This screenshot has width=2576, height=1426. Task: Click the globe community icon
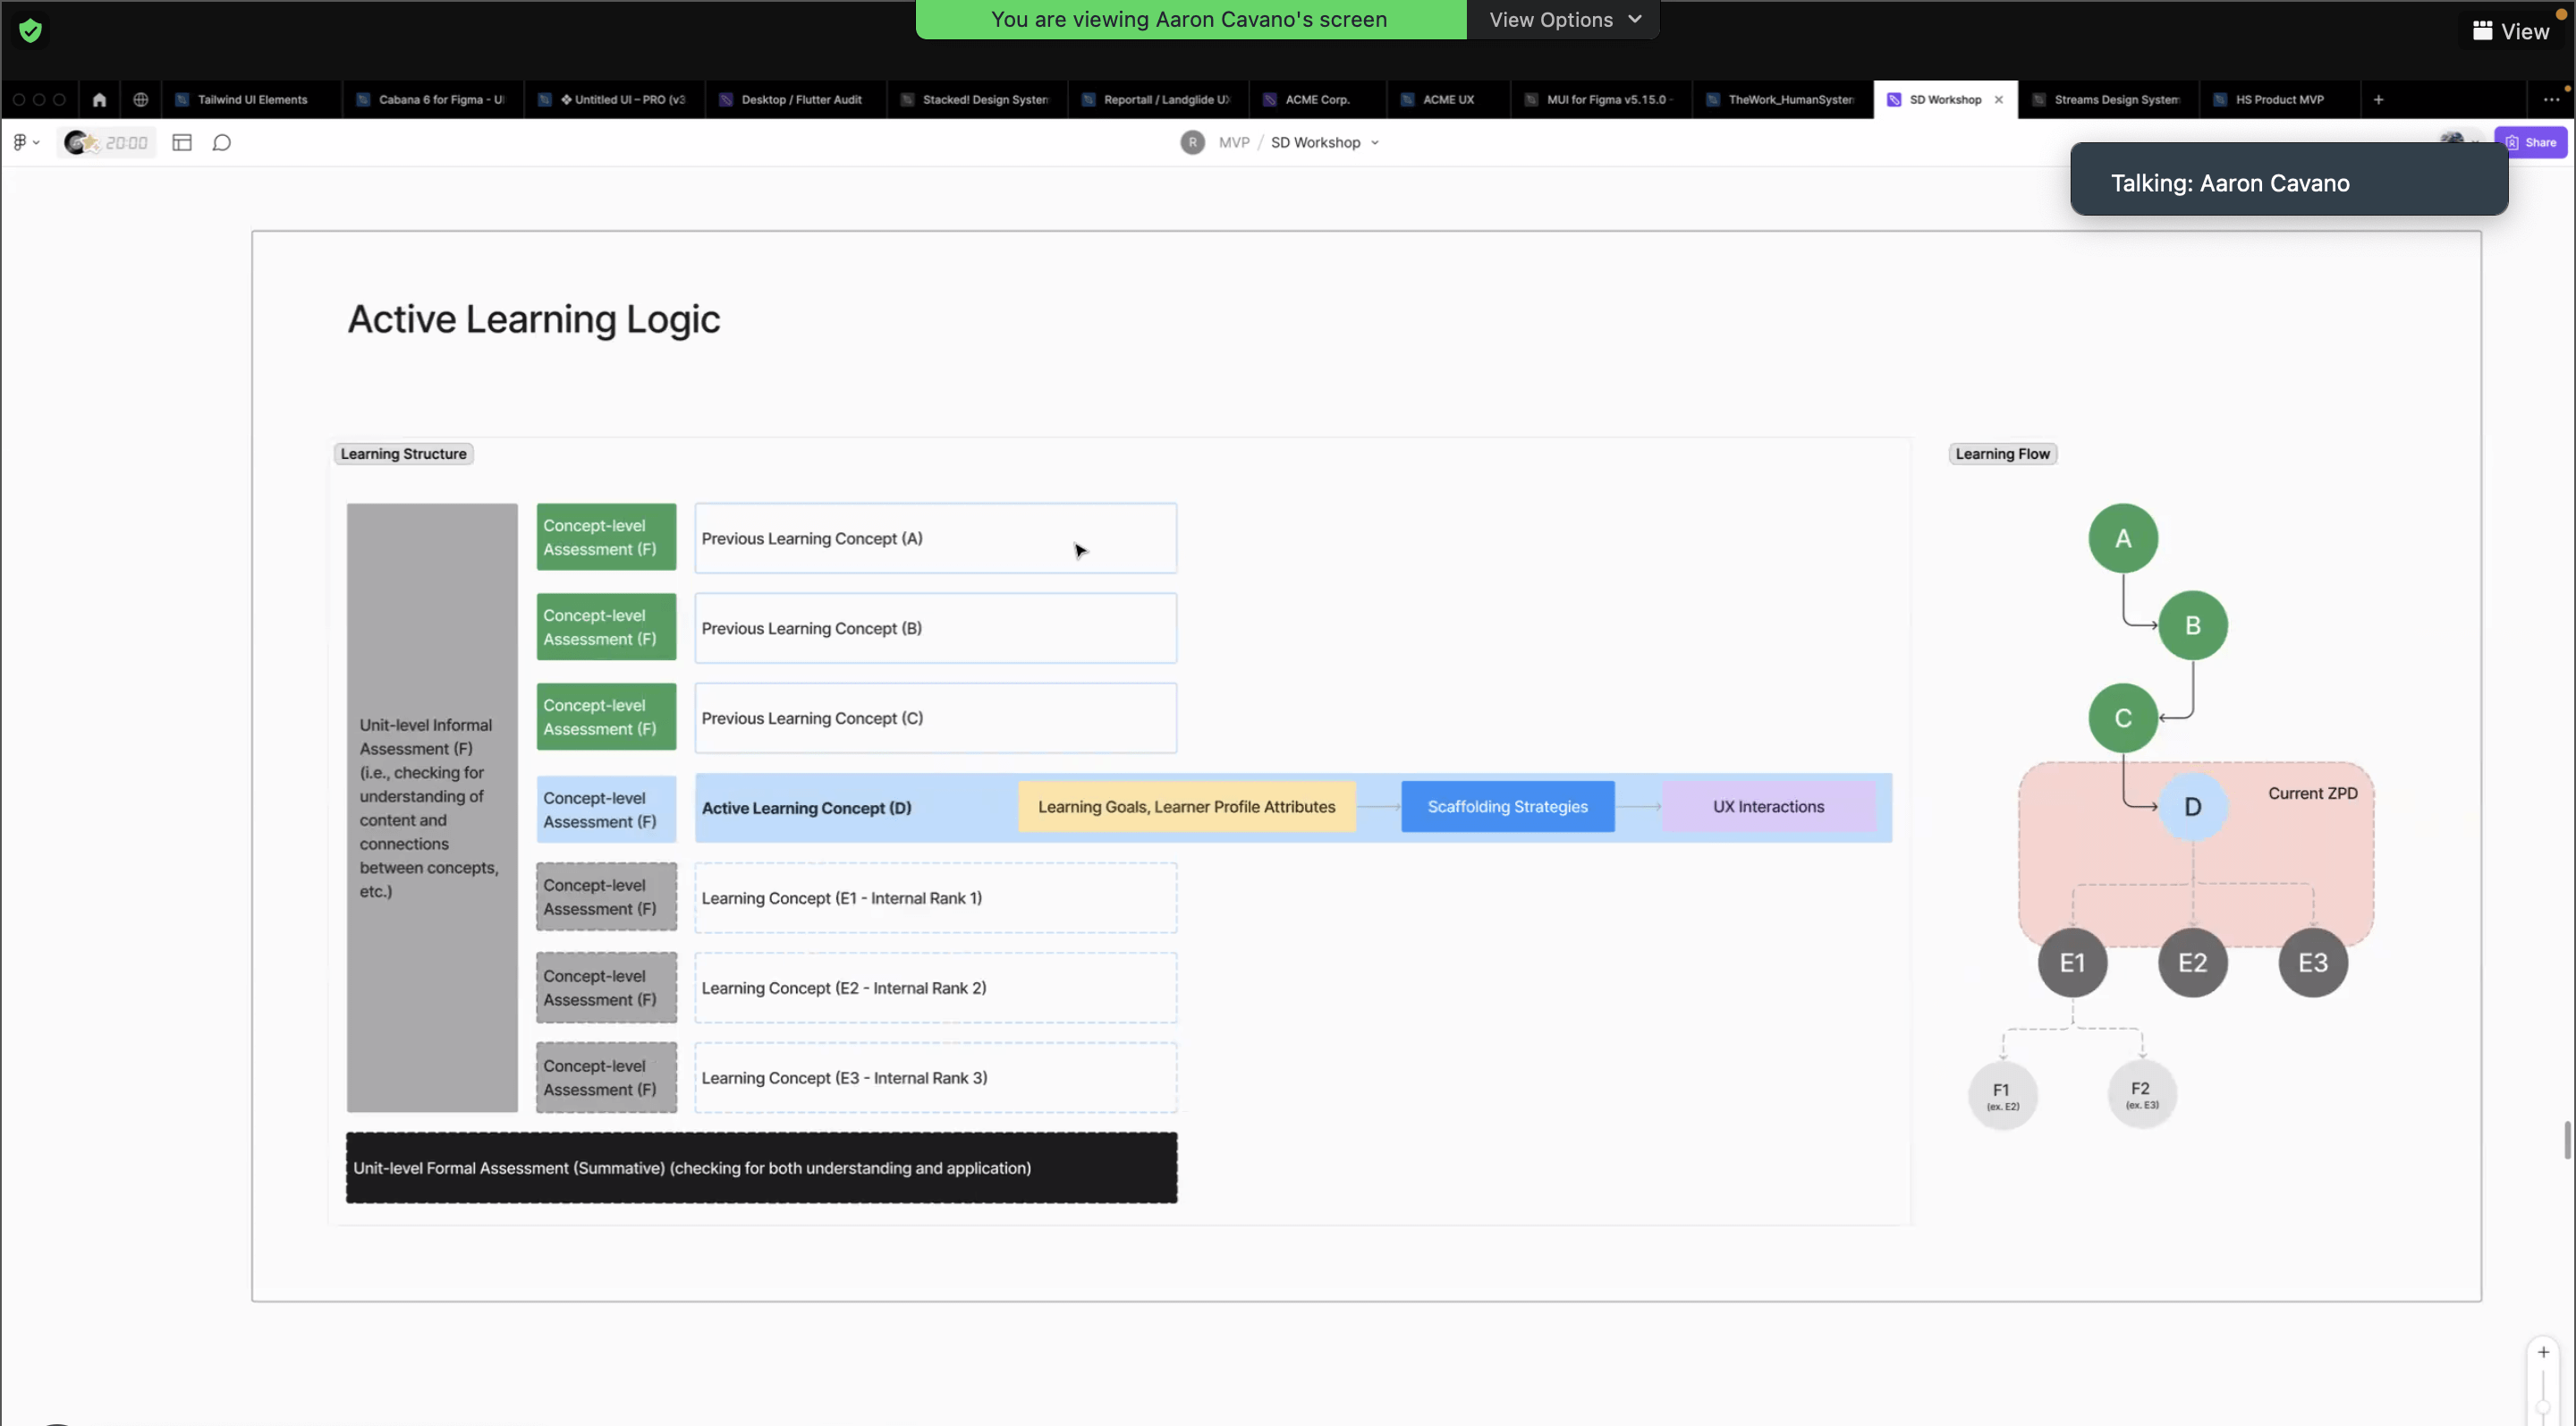click(141, 100)
